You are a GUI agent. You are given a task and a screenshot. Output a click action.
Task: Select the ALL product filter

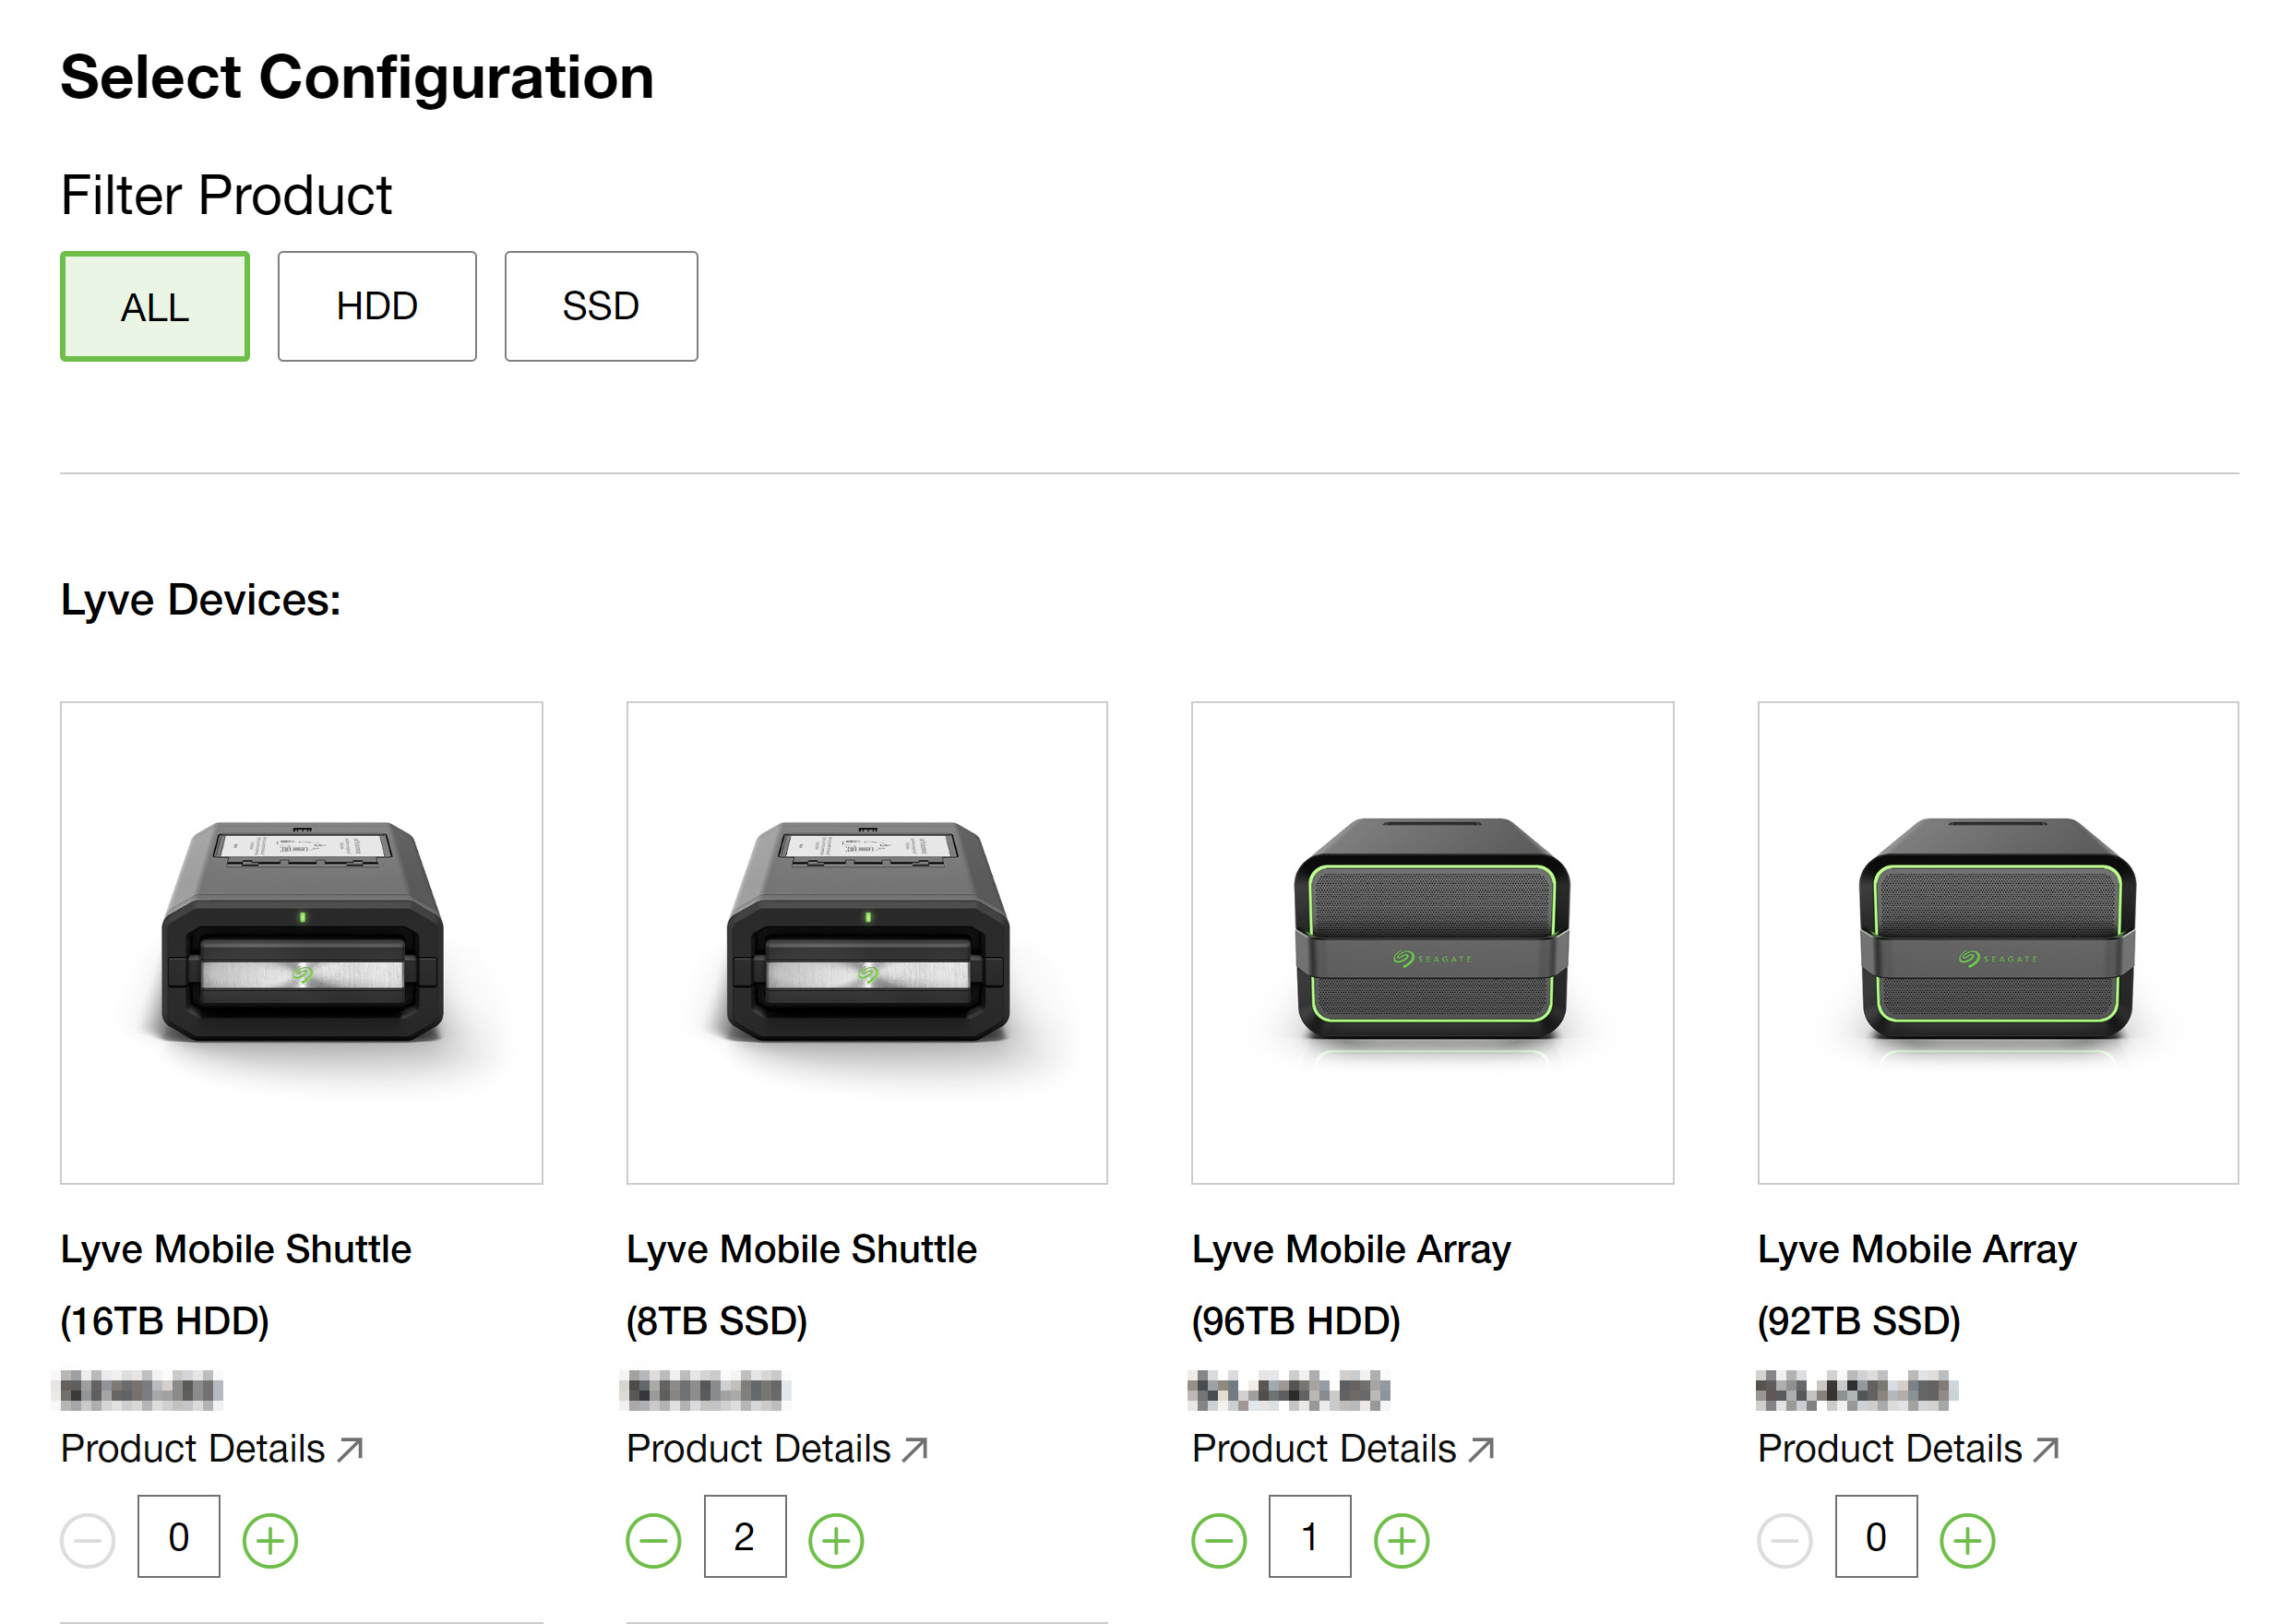coord(155,306)
